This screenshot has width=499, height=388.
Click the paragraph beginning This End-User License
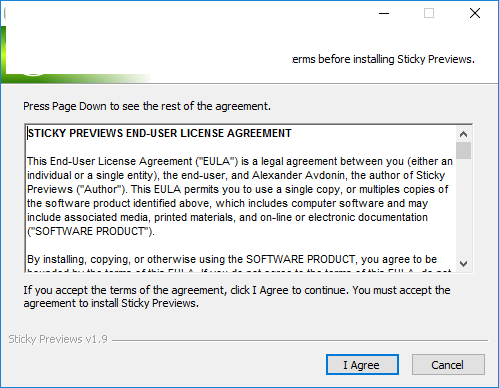point(240,196)
